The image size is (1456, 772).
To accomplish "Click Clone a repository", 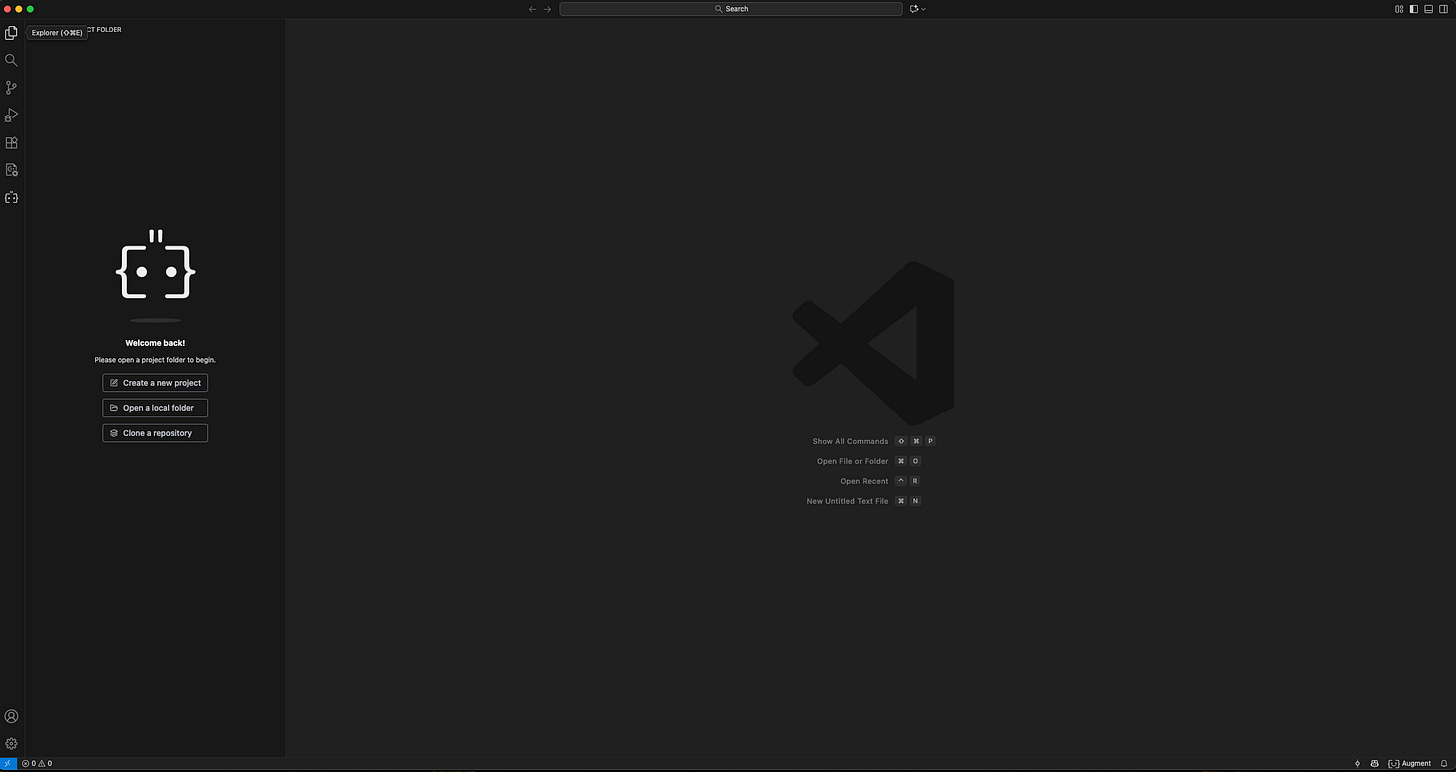I will [155, 433].
